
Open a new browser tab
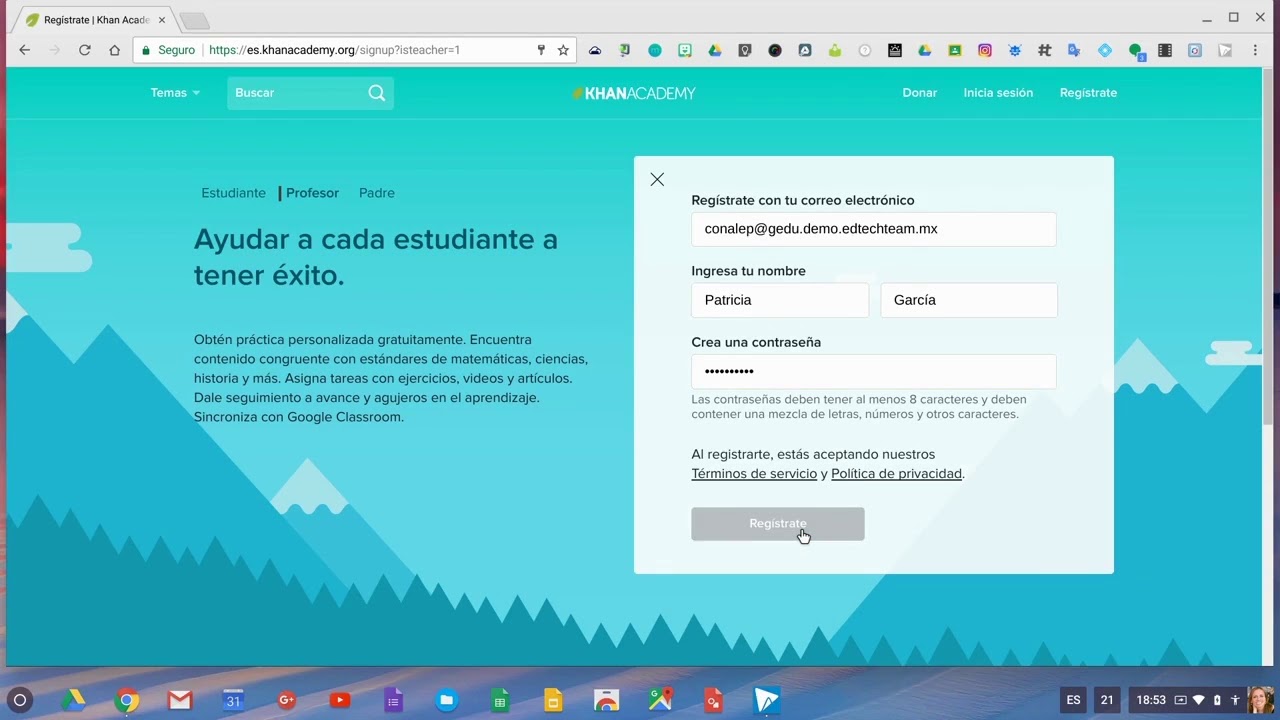pos(194,21)
